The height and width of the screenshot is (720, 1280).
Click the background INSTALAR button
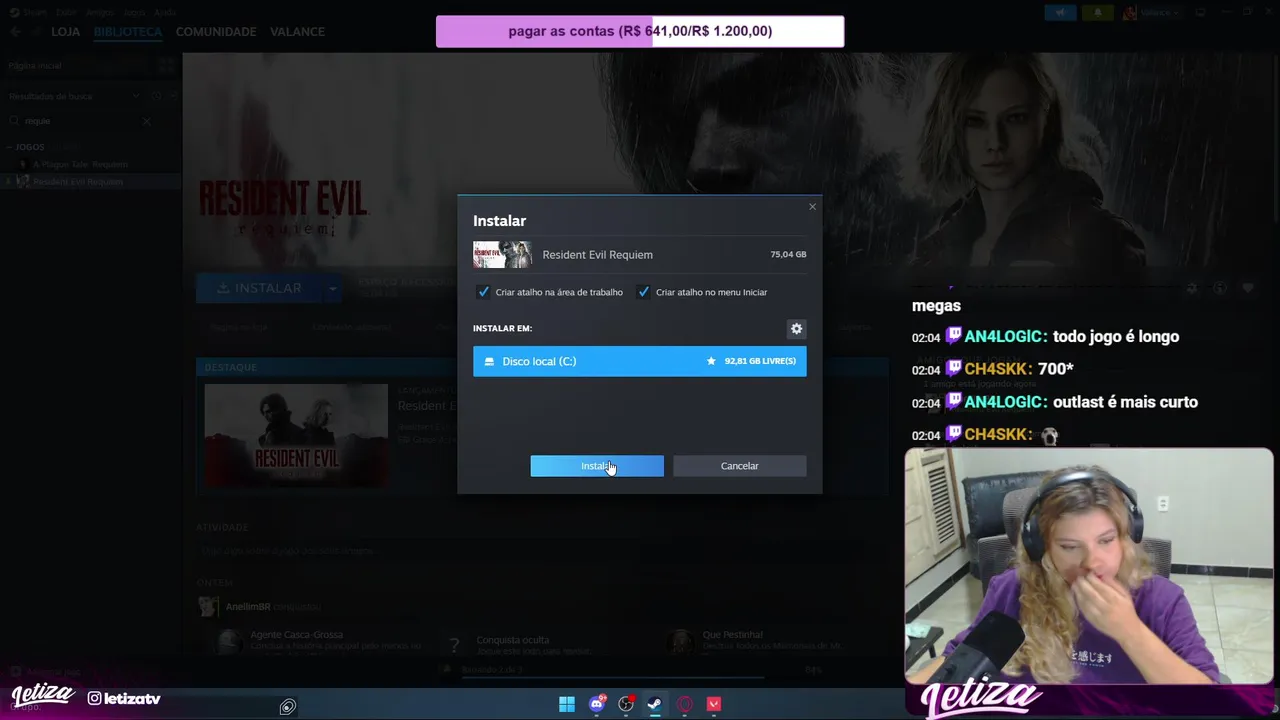coord(258,288)
